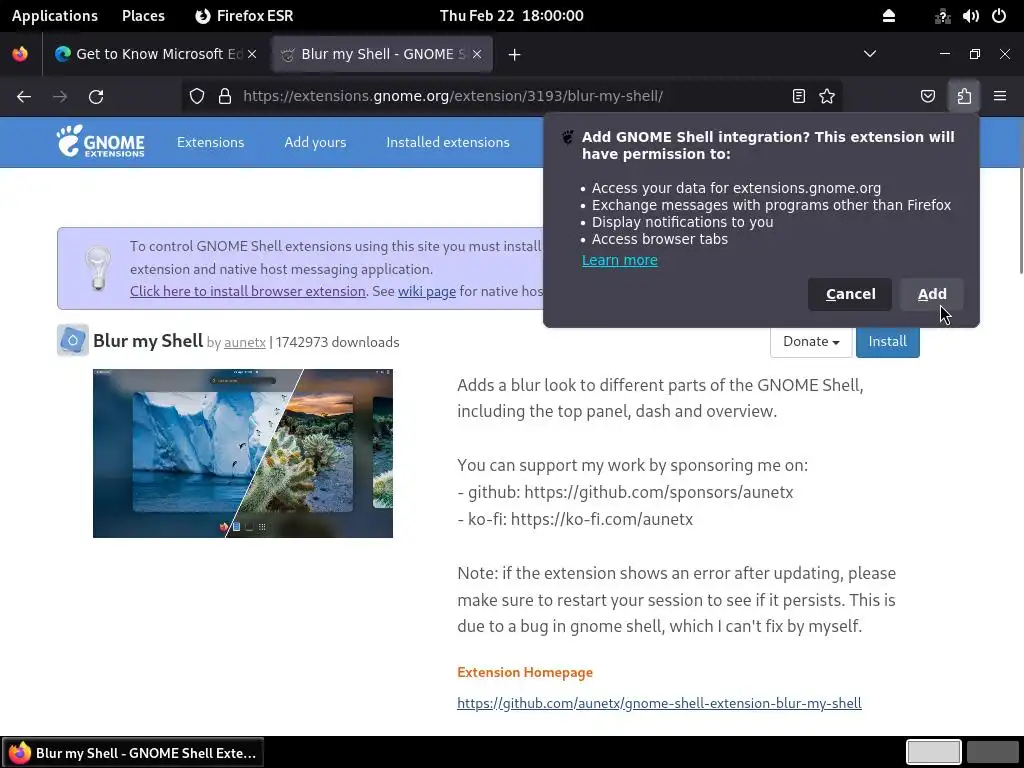Go to the Extensions nav item
This screenshot has width=1024, height=768.
click(210, 142)
